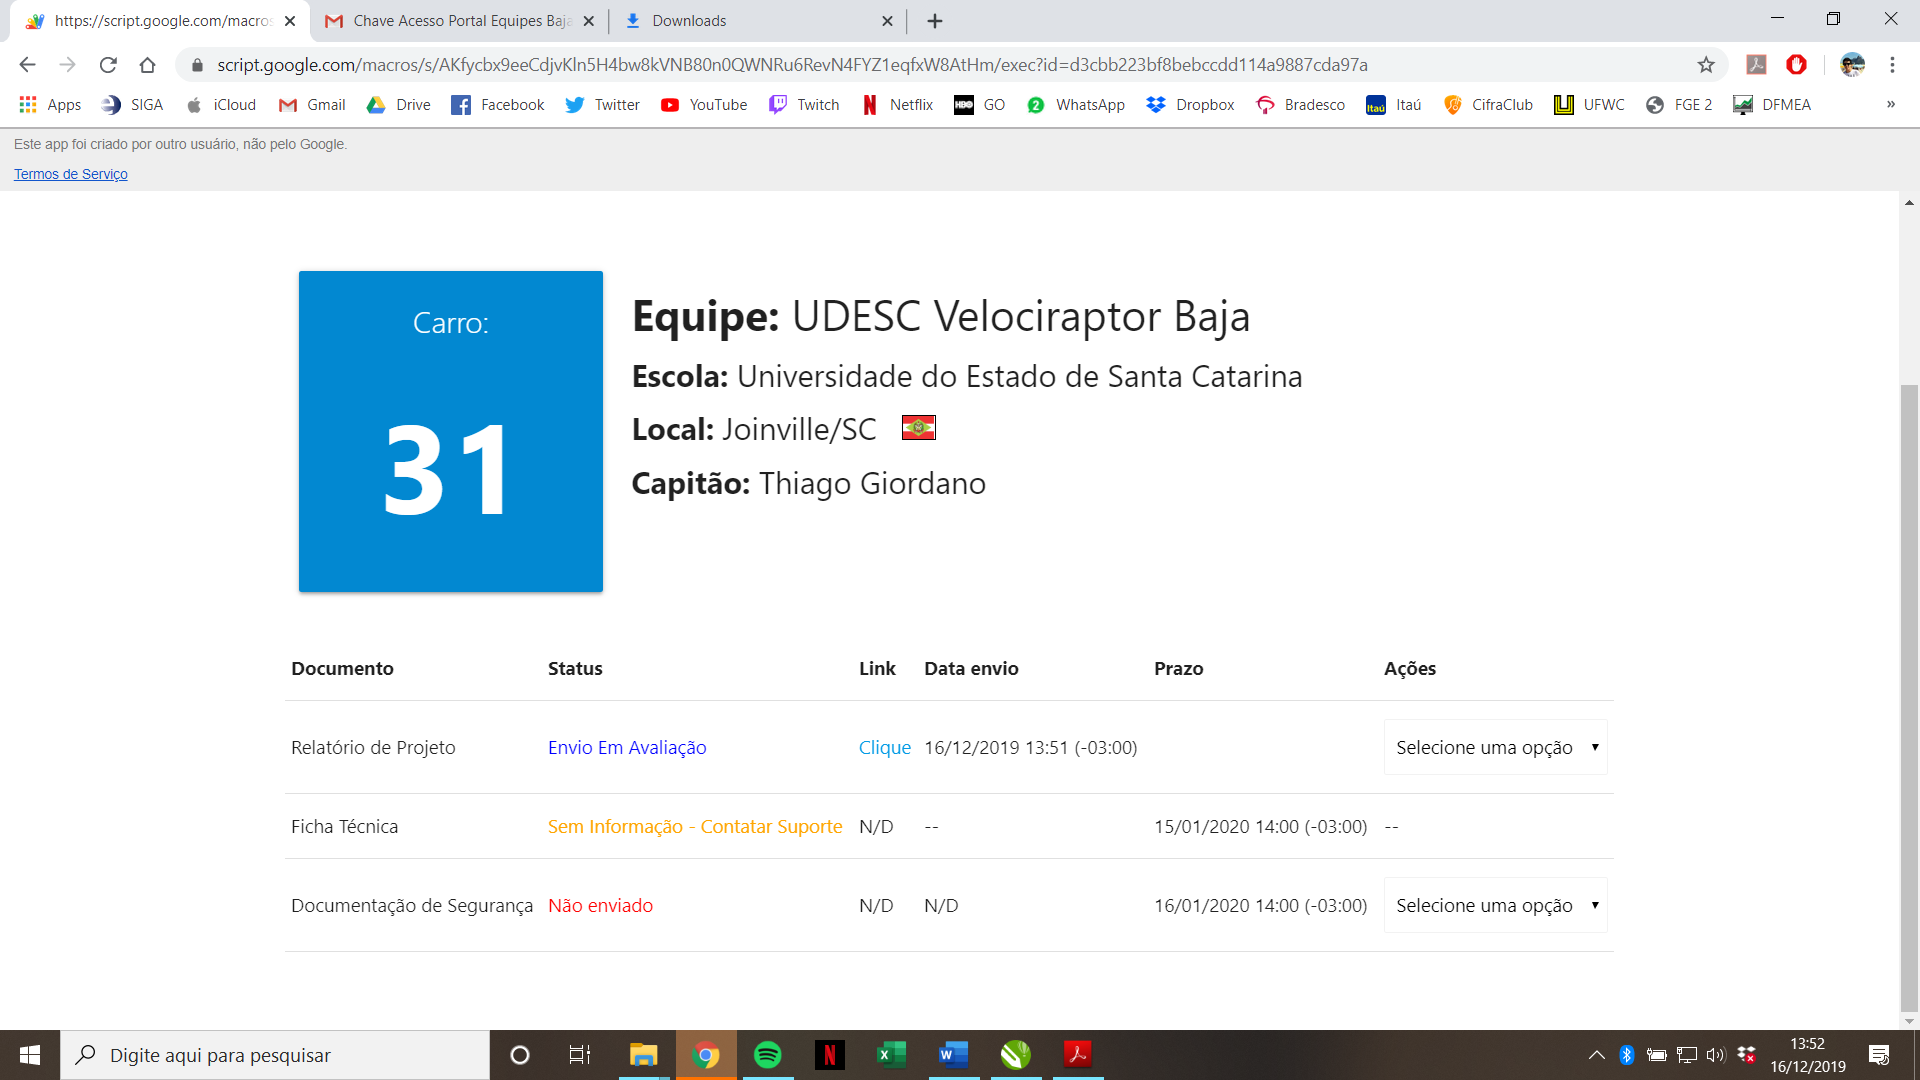Open the Spotify taskbar icon
Image resolution: width=1920 pixels, height=1080 pixels.
(767, 1055)
